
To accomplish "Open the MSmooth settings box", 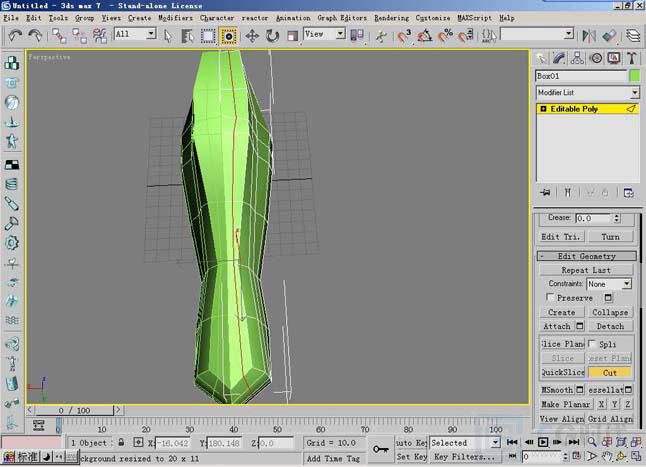I will 580,389.
